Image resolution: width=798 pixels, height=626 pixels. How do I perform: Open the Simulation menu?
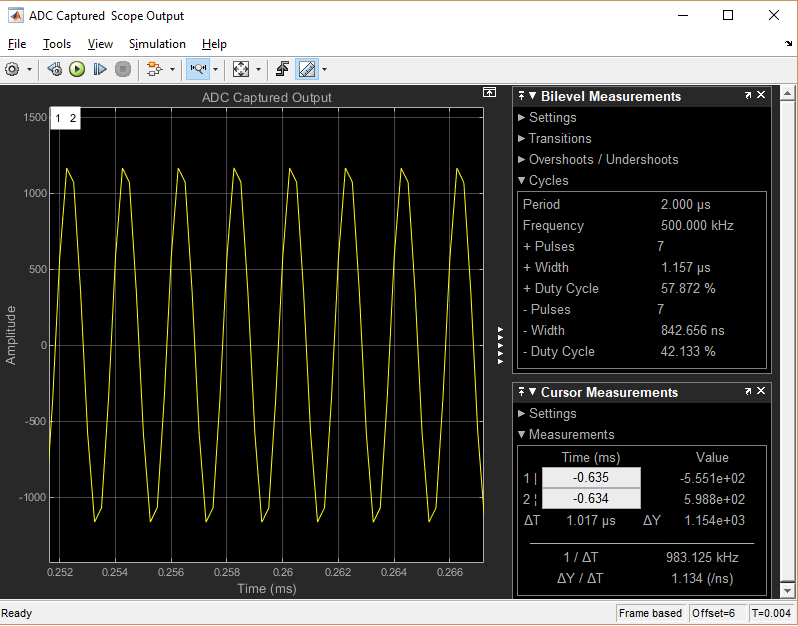(x=157, y=44)
